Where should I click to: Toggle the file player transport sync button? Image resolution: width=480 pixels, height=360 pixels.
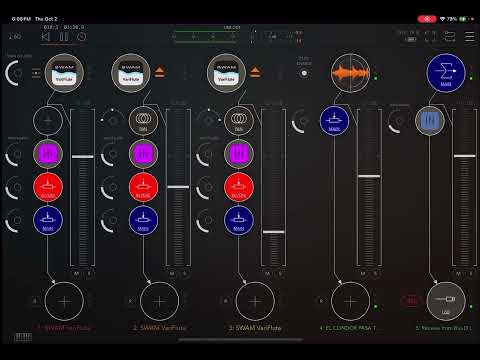(x=304, y=73)
